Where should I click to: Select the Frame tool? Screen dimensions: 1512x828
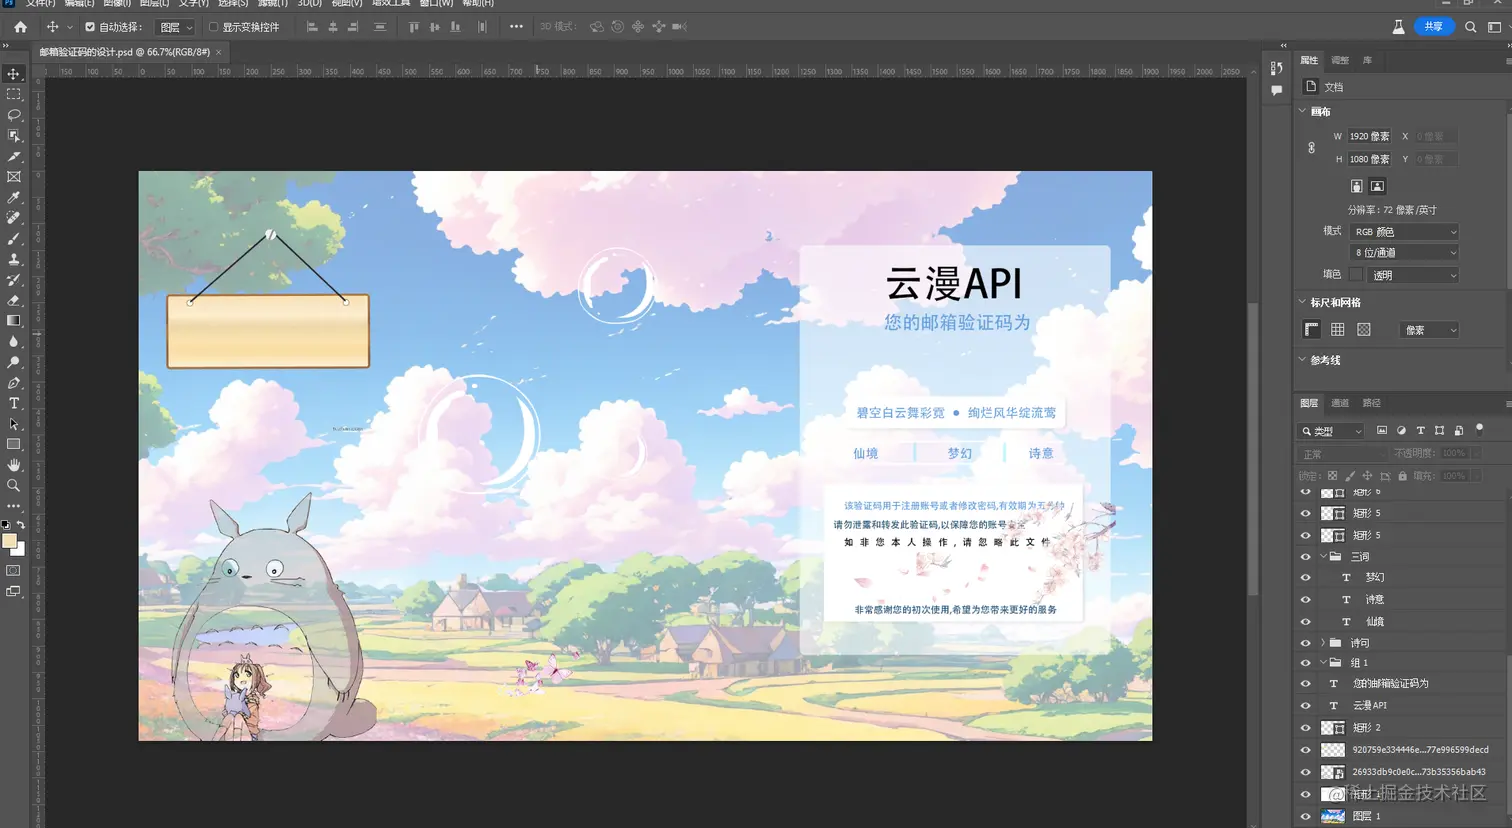[x=14, y=177]
